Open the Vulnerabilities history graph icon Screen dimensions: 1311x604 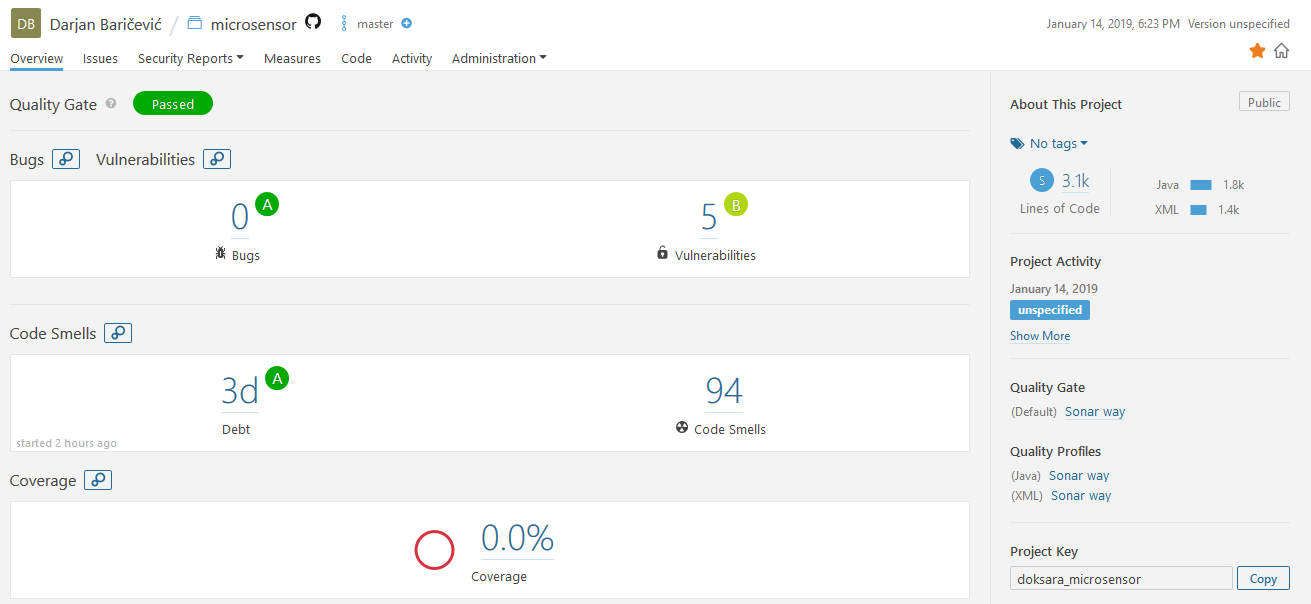[x=217, y=159]
